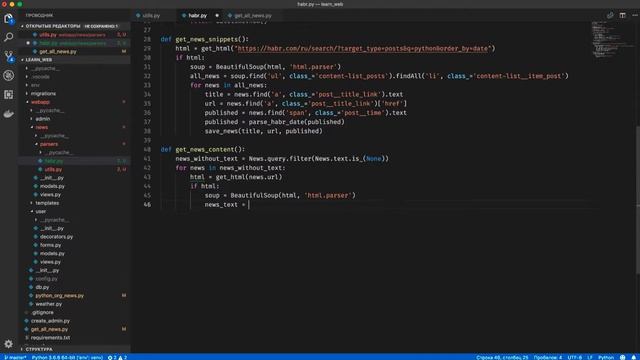The width and height of the screenshot is (640, 360).
Task: Change language mode Python in status bar
Action: pyautogui.click(x=606, y=357)
